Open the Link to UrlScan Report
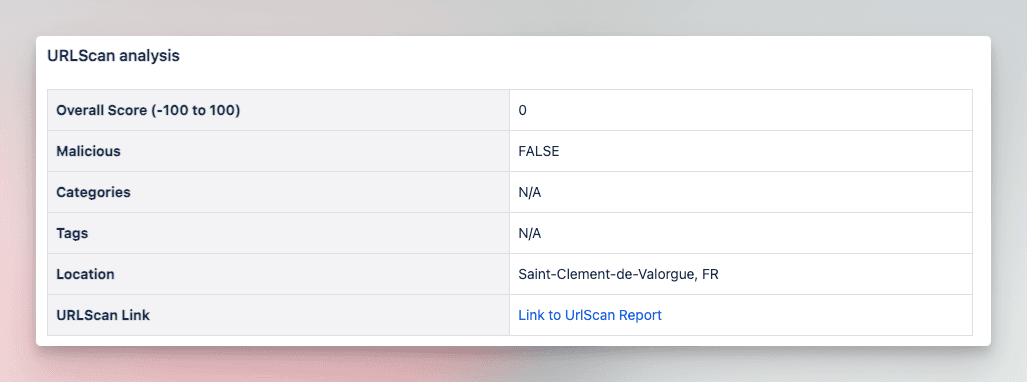 pyautogui.click(x=589, y=315)
